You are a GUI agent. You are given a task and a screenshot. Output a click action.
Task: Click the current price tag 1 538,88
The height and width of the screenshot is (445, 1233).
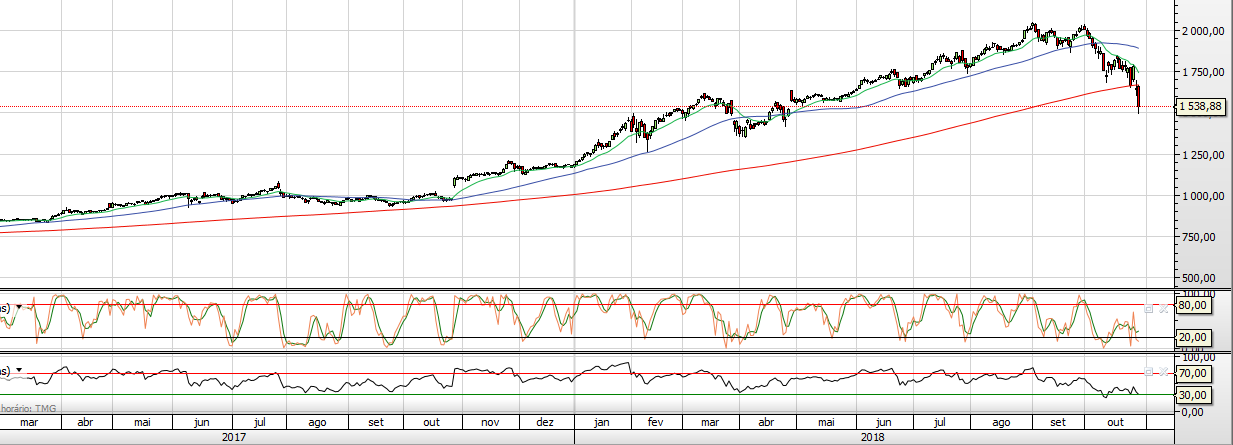point(1201,106)
